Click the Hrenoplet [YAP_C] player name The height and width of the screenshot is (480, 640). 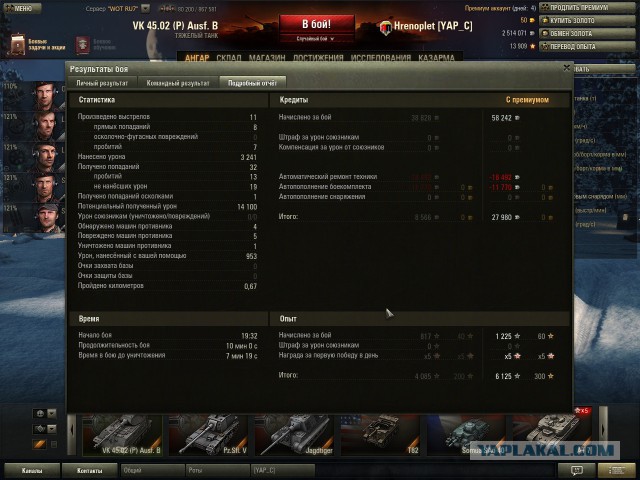(x=433, y=26)
